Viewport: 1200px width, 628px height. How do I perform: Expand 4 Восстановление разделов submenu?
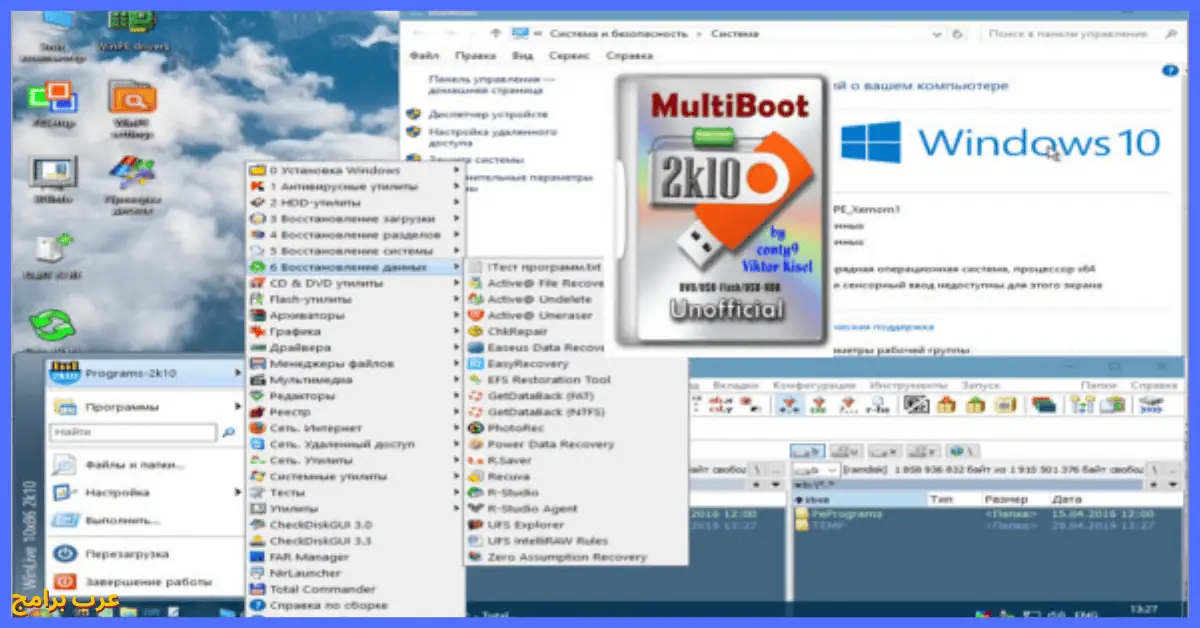(355, 234)
